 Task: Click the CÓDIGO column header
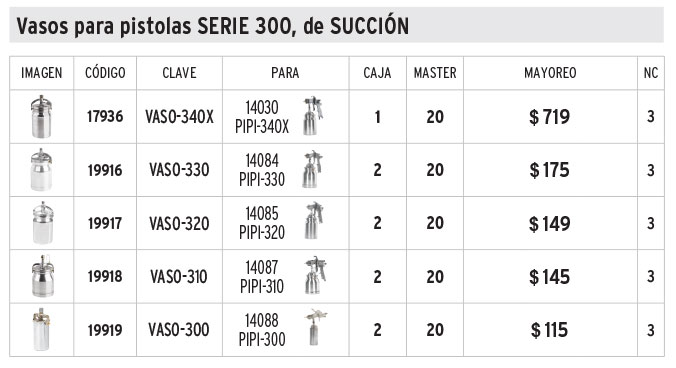point(105,73)
